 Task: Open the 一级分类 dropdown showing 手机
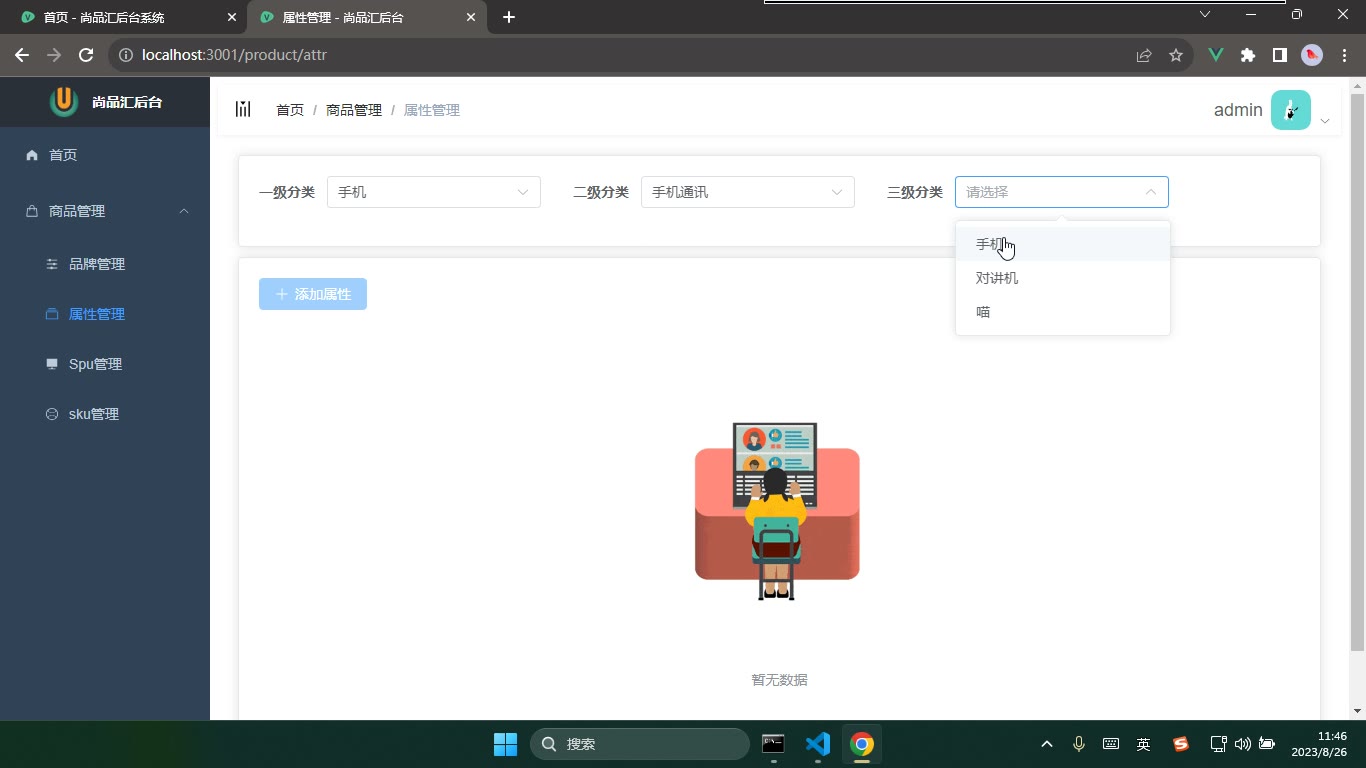(434, 192)
